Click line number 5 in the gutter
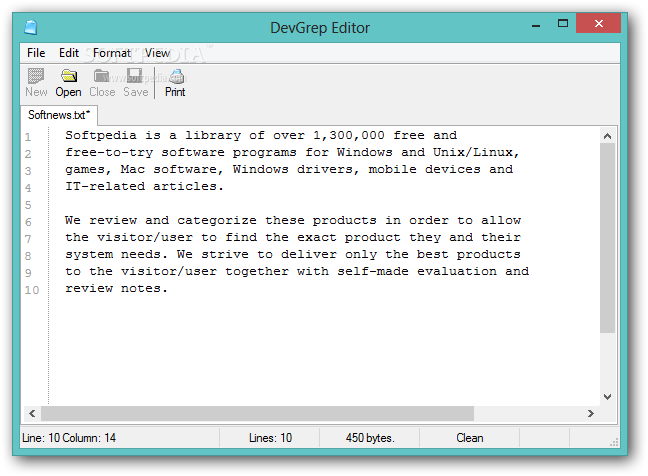The width and height of the screenshot is (648, 476). click(28, 205)
